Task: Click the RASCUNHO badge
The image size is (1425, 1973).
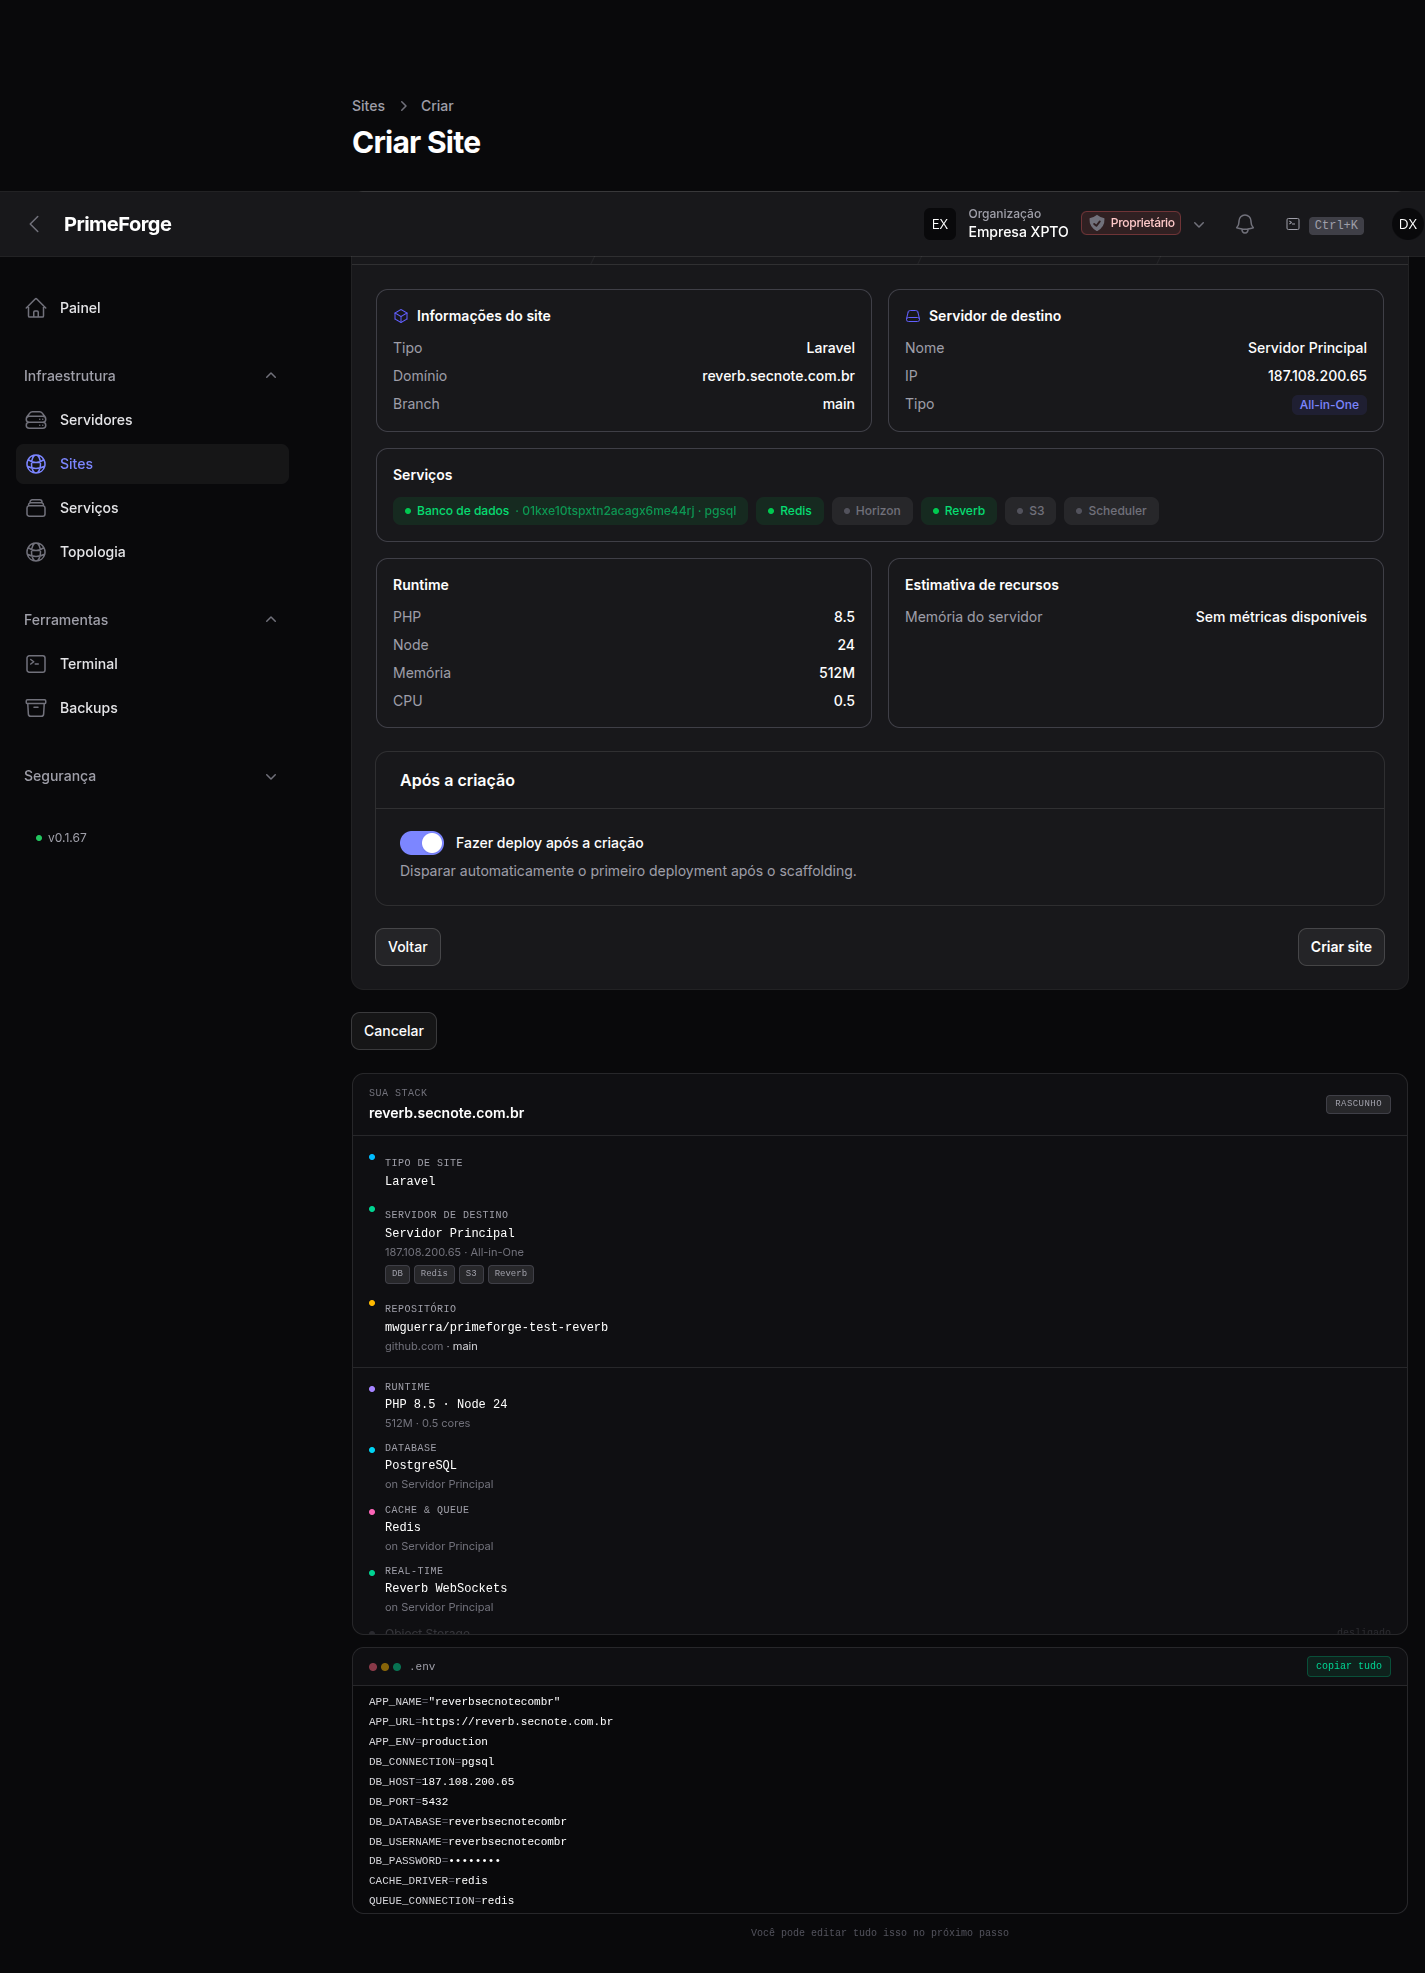Action: tap(1358, 1104)
